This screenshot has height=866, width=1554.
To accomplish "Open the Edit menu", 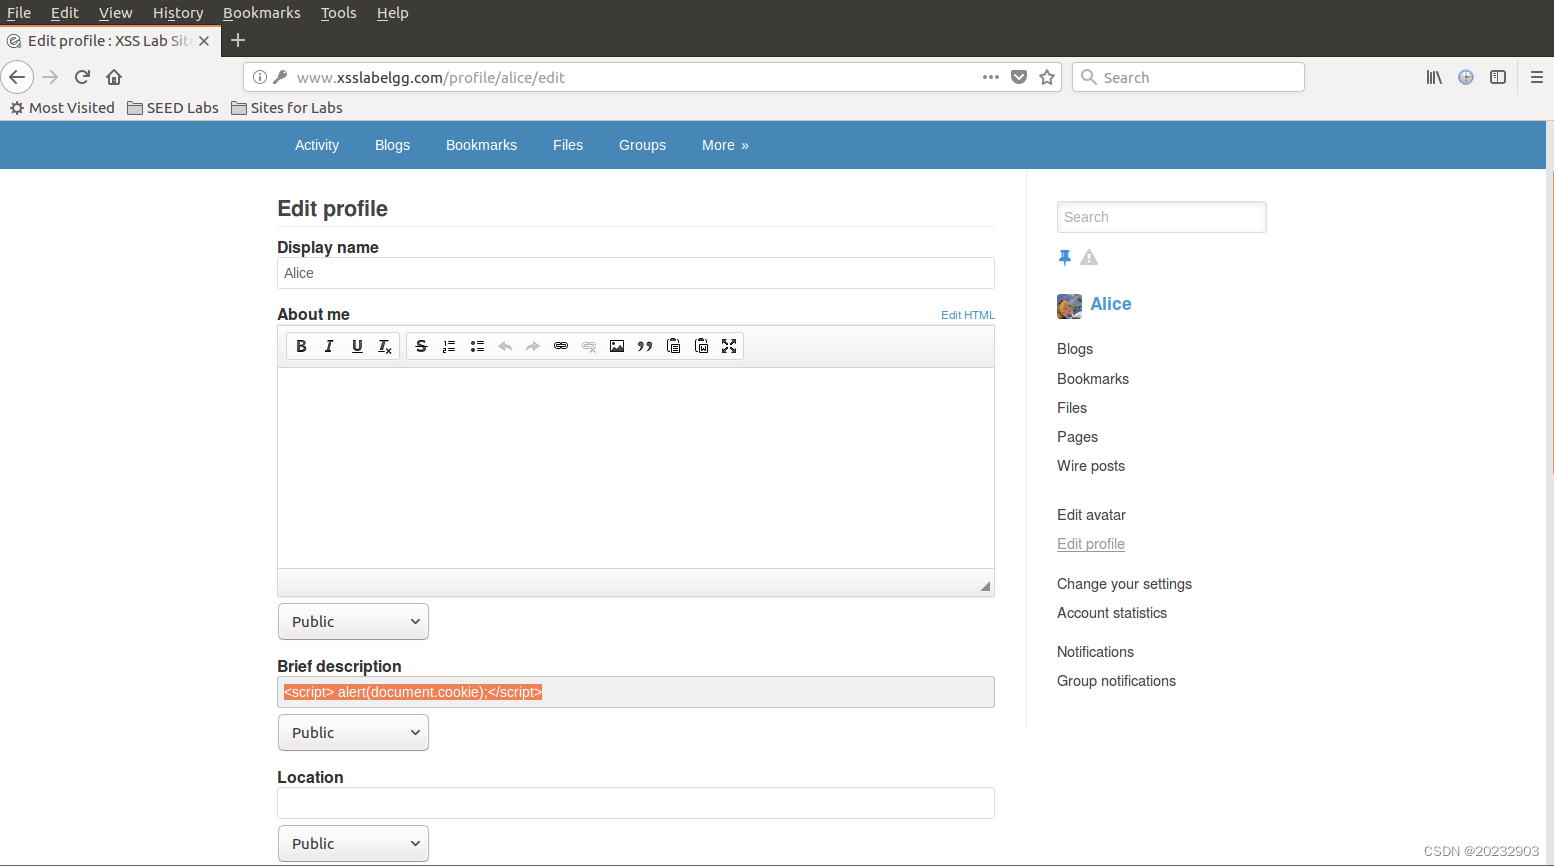I will tap(65, 13).
